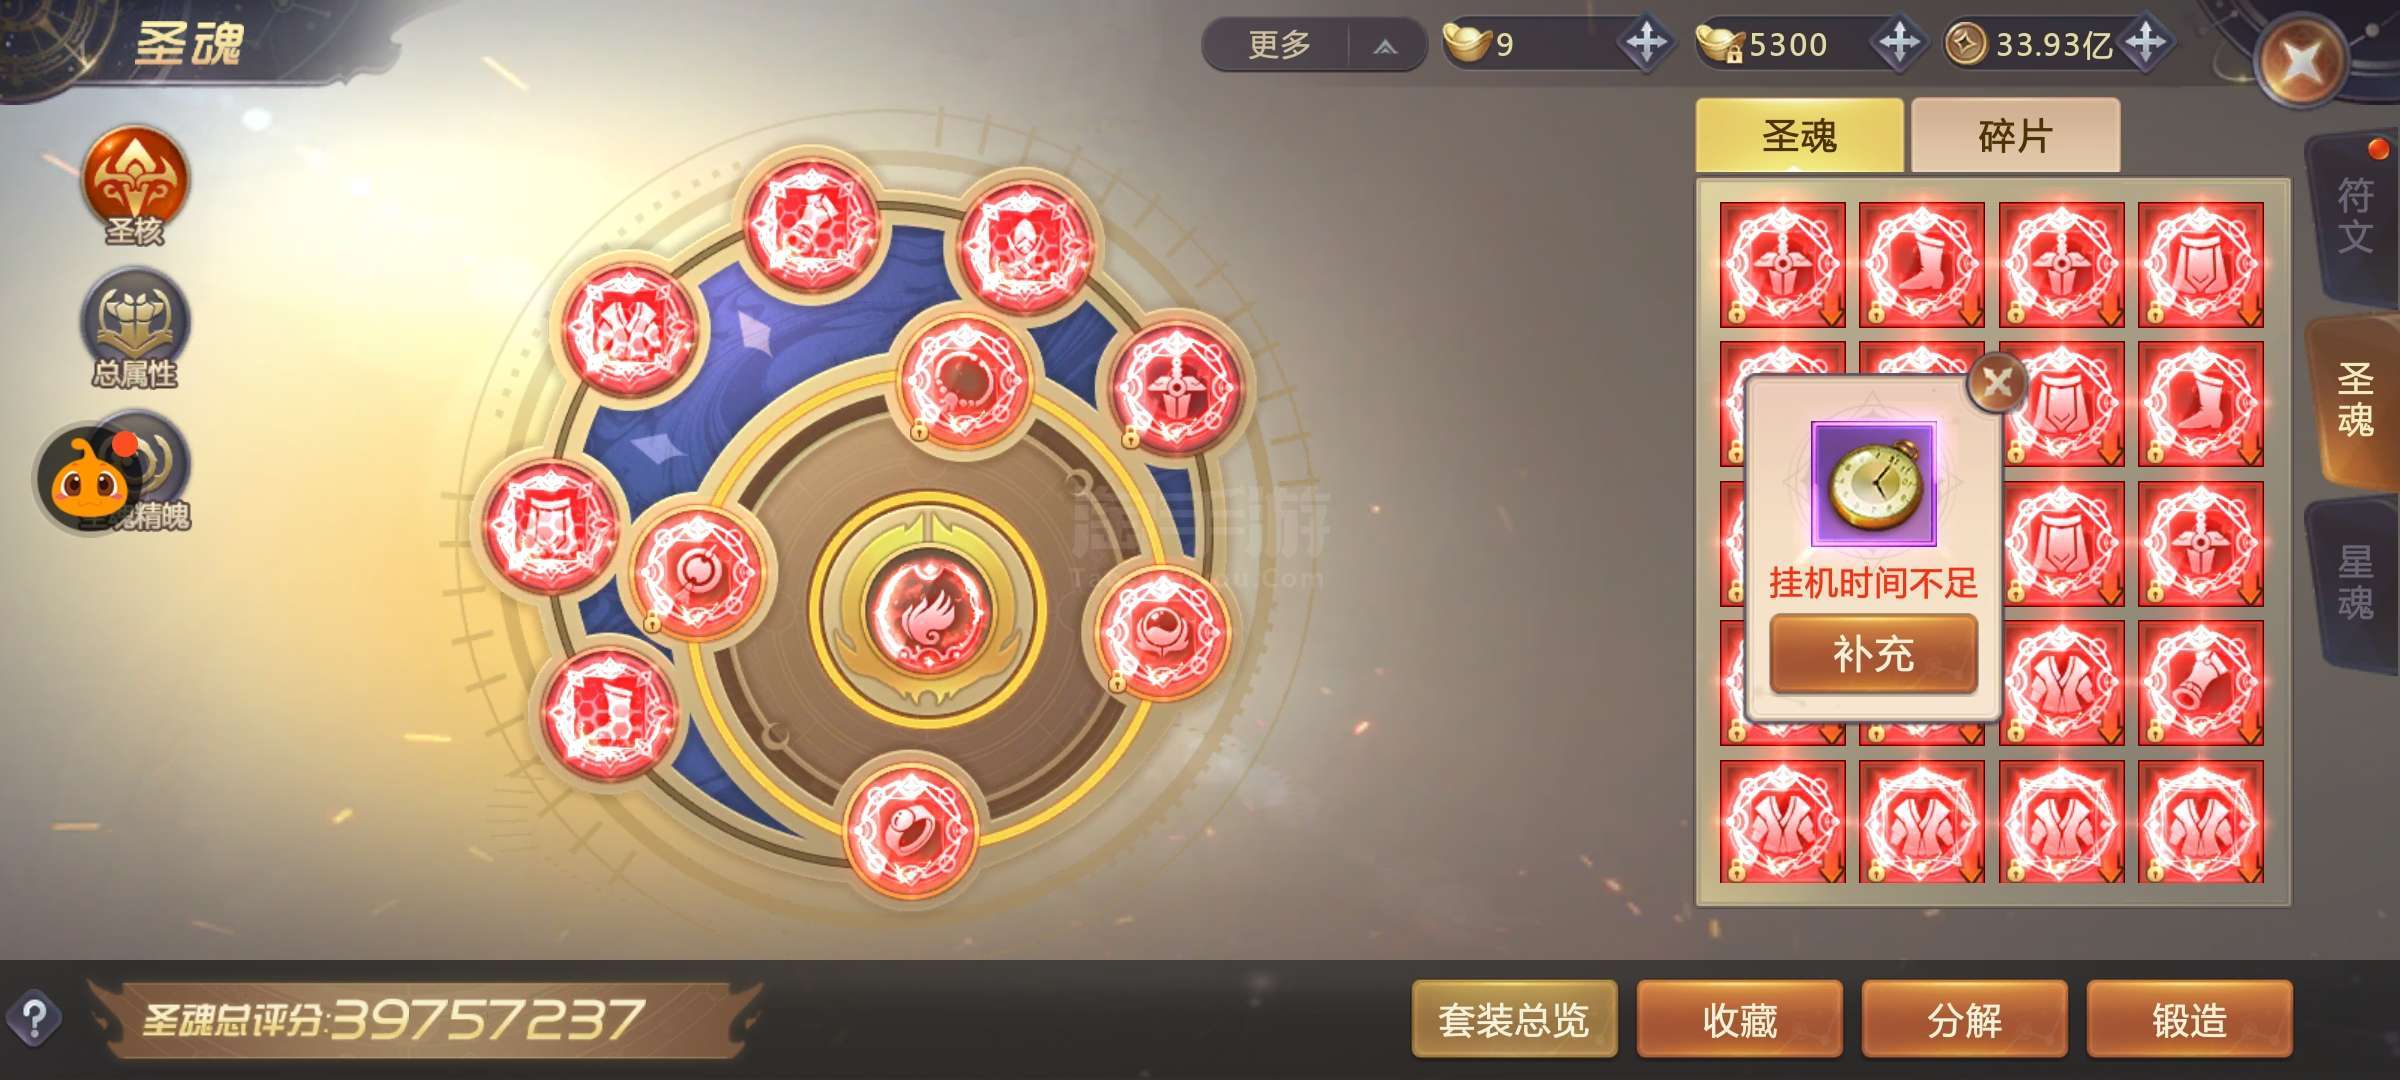2400x1080 pixels.
Task: Open the 符文 rune side tab
Action: pos(2354,217)
